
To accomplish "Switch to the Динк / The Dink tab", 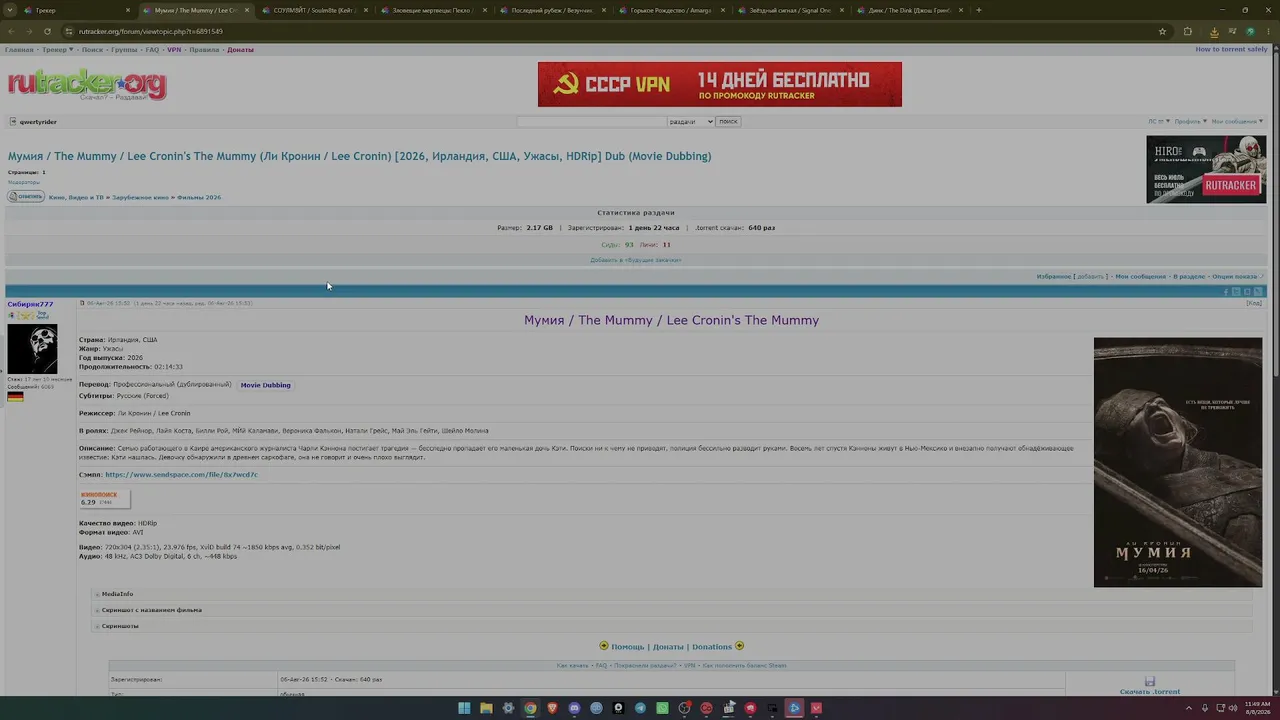I will point(909,10).
